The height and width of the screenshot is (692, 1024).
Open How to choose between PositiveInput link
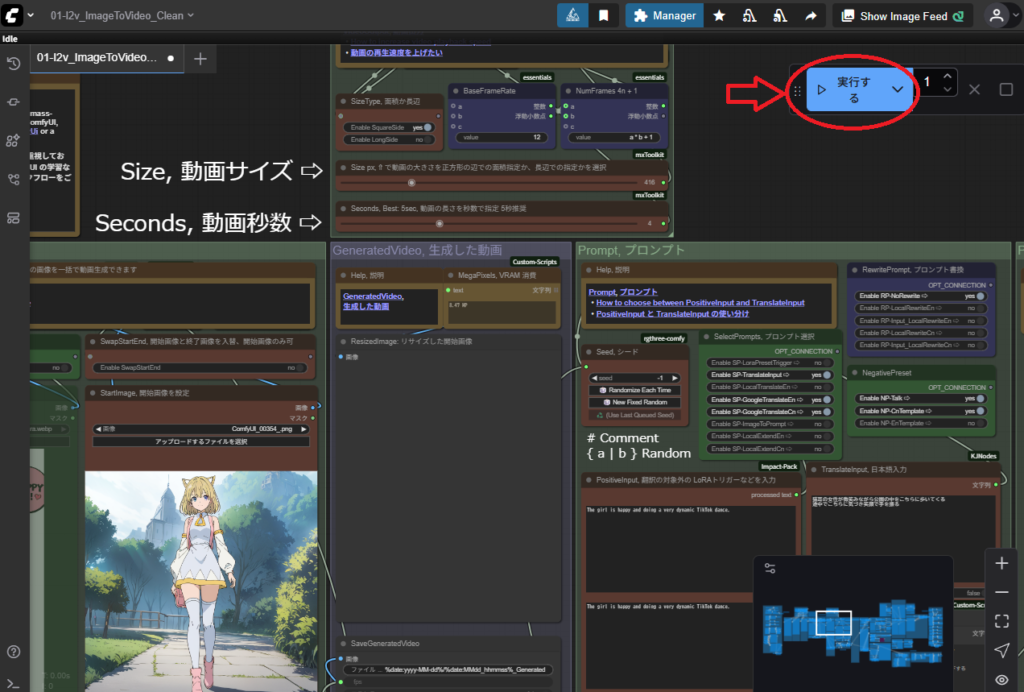700,303
